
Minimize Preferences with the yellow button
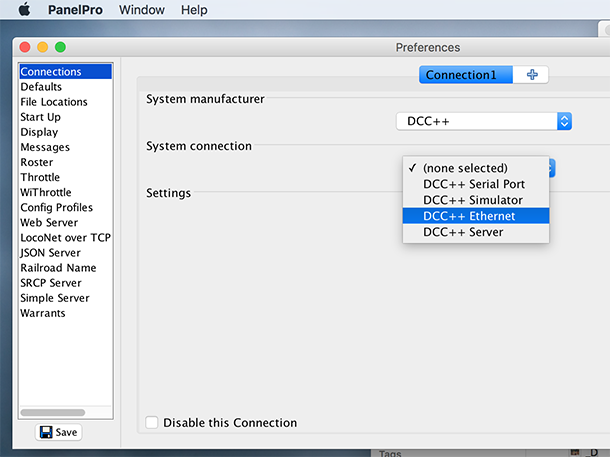42,47
